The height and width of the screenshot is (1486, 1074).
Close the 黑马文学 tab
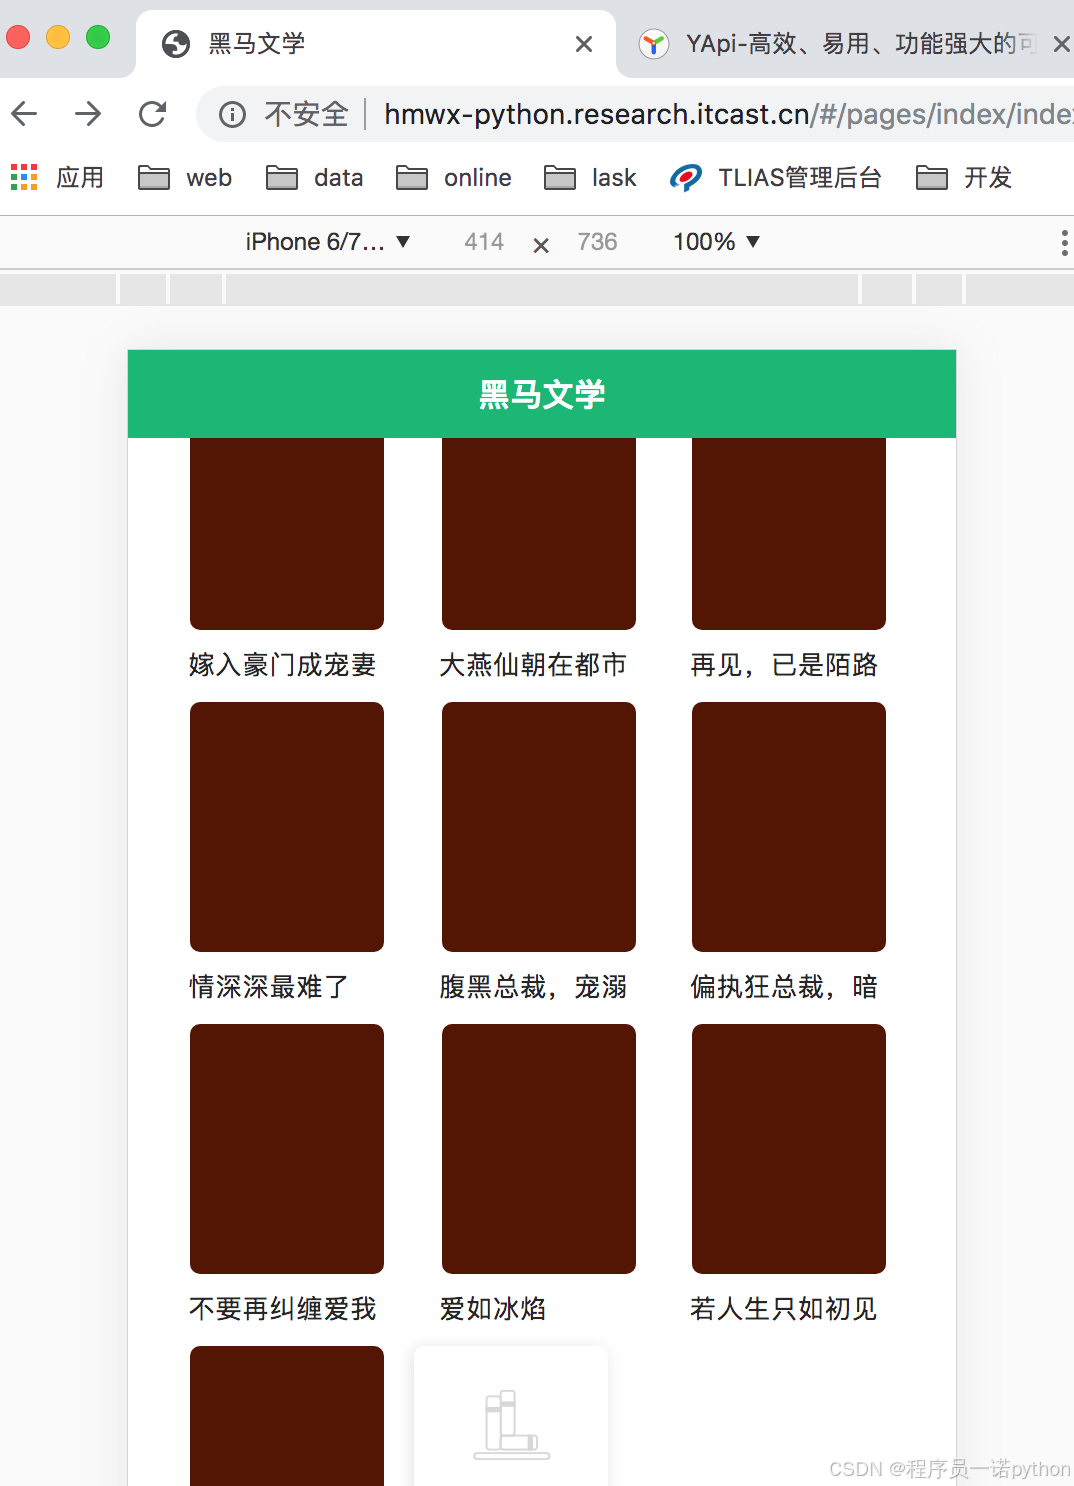(584, 44)
